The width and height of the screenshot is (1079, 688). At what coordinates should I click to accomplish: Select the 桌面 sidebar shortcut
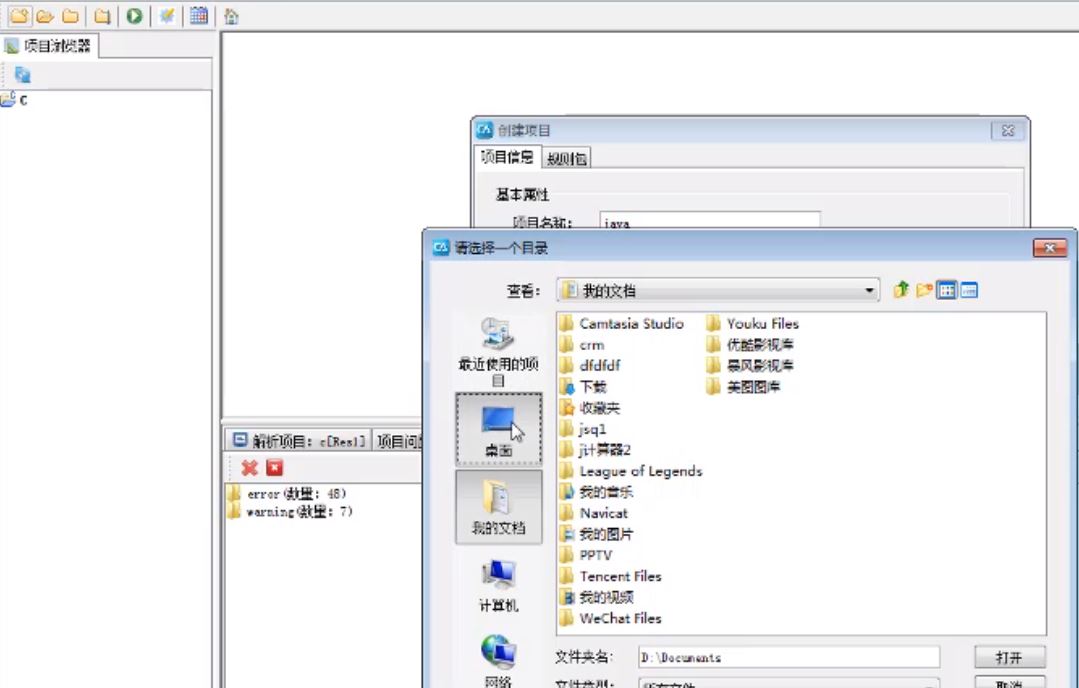point(497,426)
